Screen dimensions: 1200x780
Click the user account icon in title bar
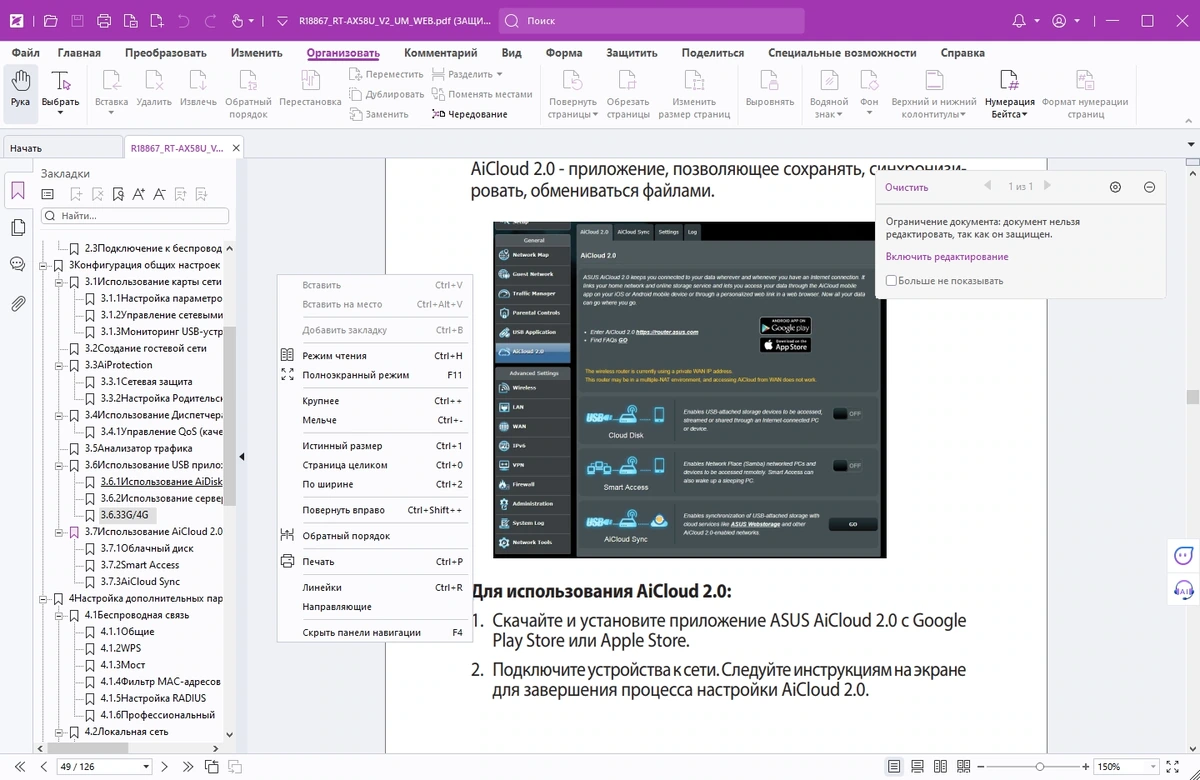pyautogui.click(x=1059, y=20)
